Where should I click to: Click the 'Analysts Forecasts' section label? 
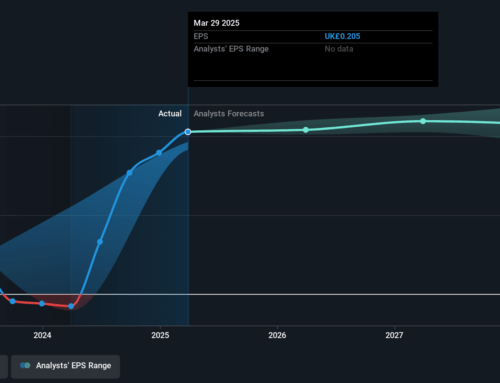pyautogui.click(x=229, y=114)
